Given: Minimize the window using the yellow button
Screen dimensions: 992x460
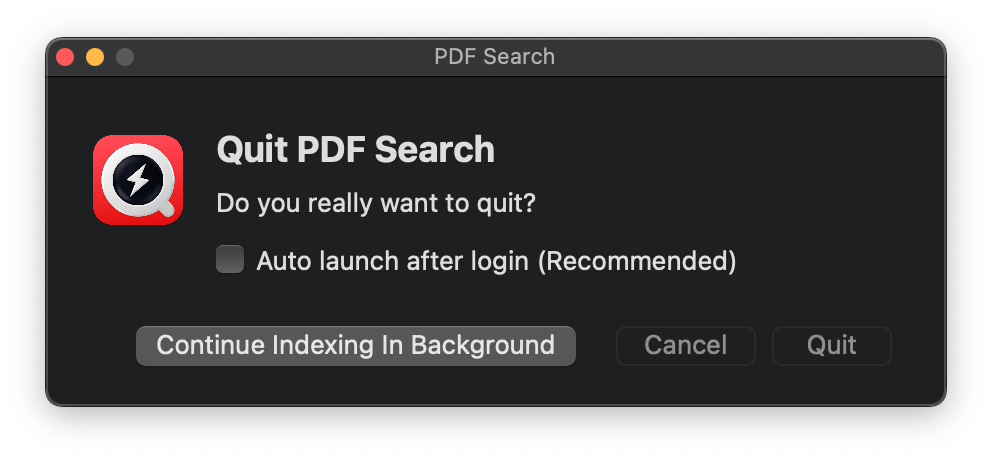Looking at the screenshot, I should 95,57.
